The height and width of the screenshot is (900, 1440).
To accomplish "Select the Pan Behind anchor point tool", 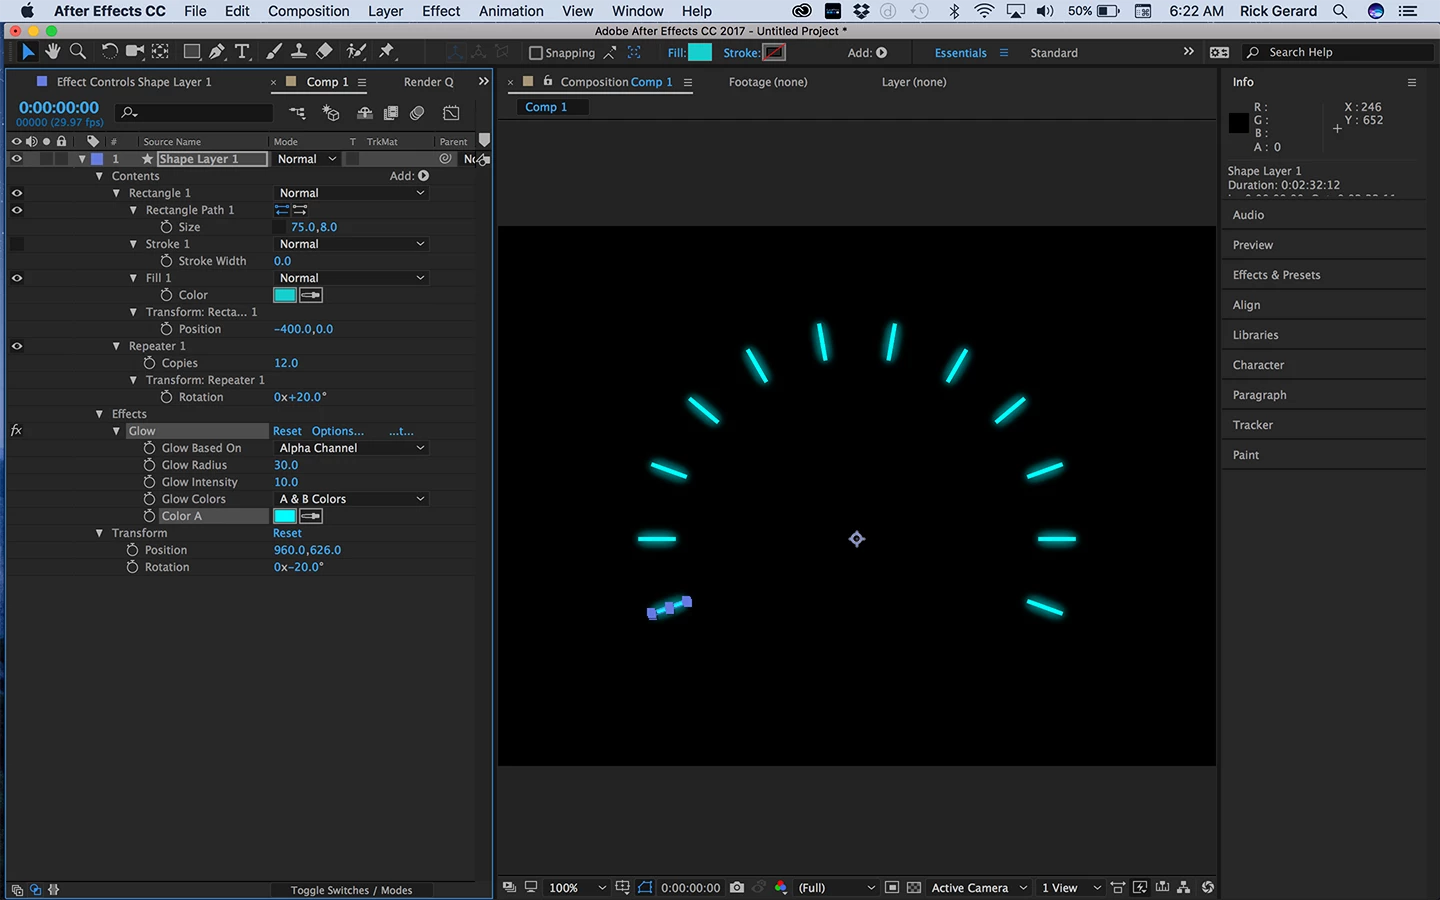I will pyautogui.click(x=160, y=52).
